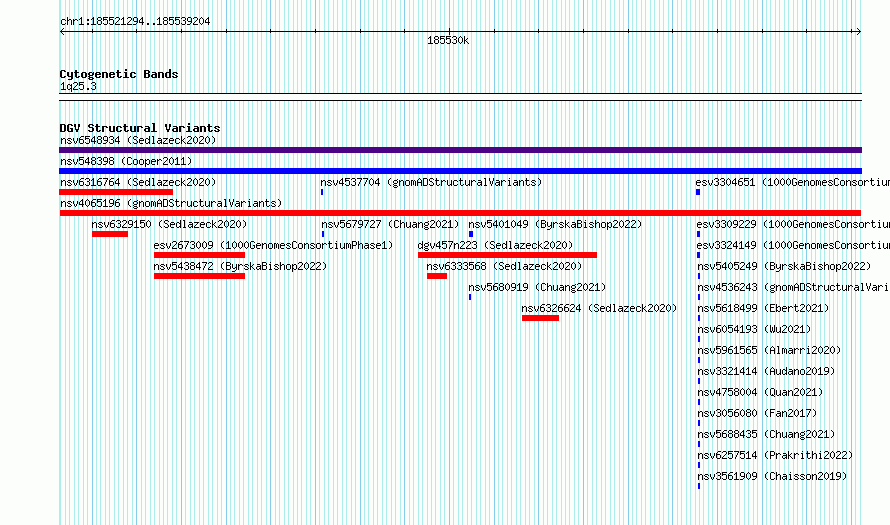This screenshot has height=525, width=890.
Task: Open nsv6316764 (Sedlazeck2020) label
Action: point(138,182)
